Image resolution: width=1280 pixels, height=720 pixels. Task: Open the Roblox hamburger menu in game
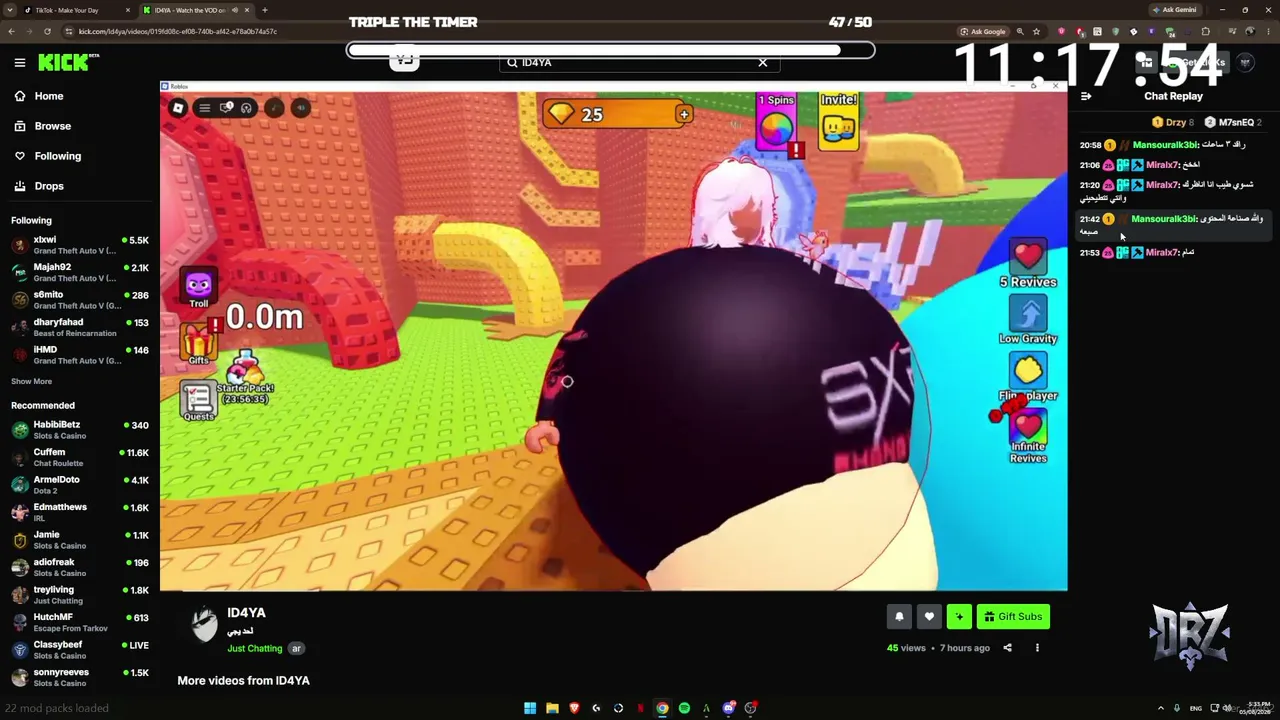click(x=204, y=108)
